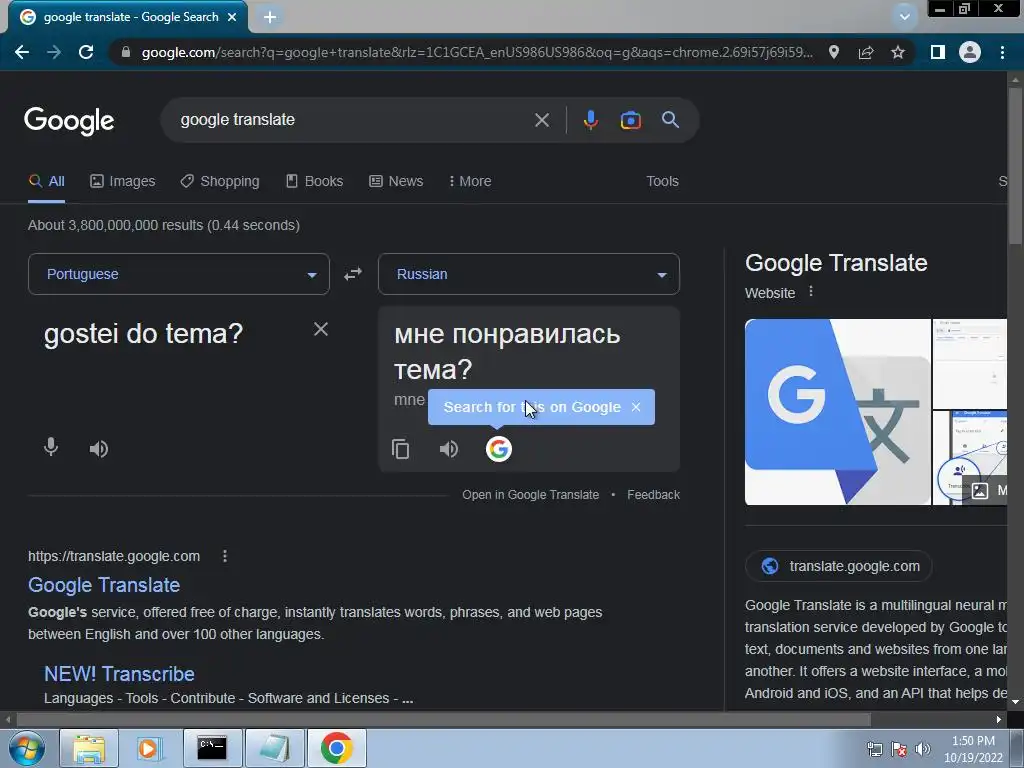This screenshot has height=768, width=1024.
Task: Click the browser forward arrow
Action: (54, 52)
